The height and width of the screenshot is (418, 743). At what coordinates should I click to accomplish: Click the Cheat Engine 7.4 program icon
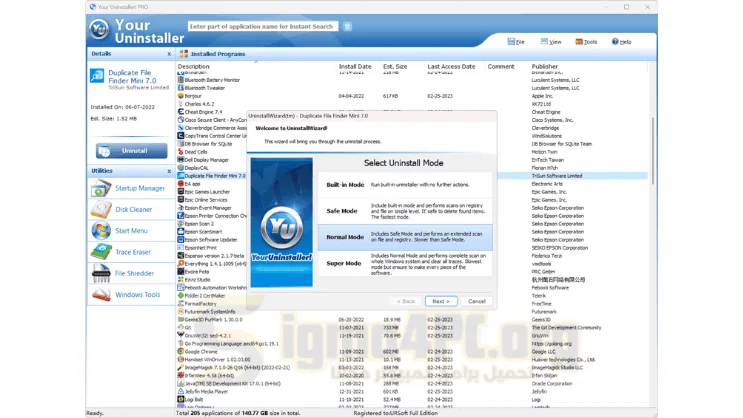[181, 112]
